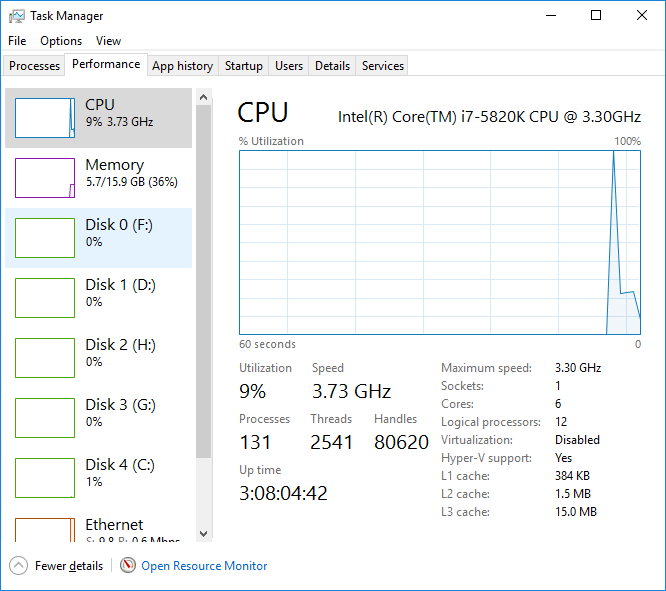Select Disk 2 (H:) sidebar label
The height and width of the screenshot is (591, 666).
[120, 345]
